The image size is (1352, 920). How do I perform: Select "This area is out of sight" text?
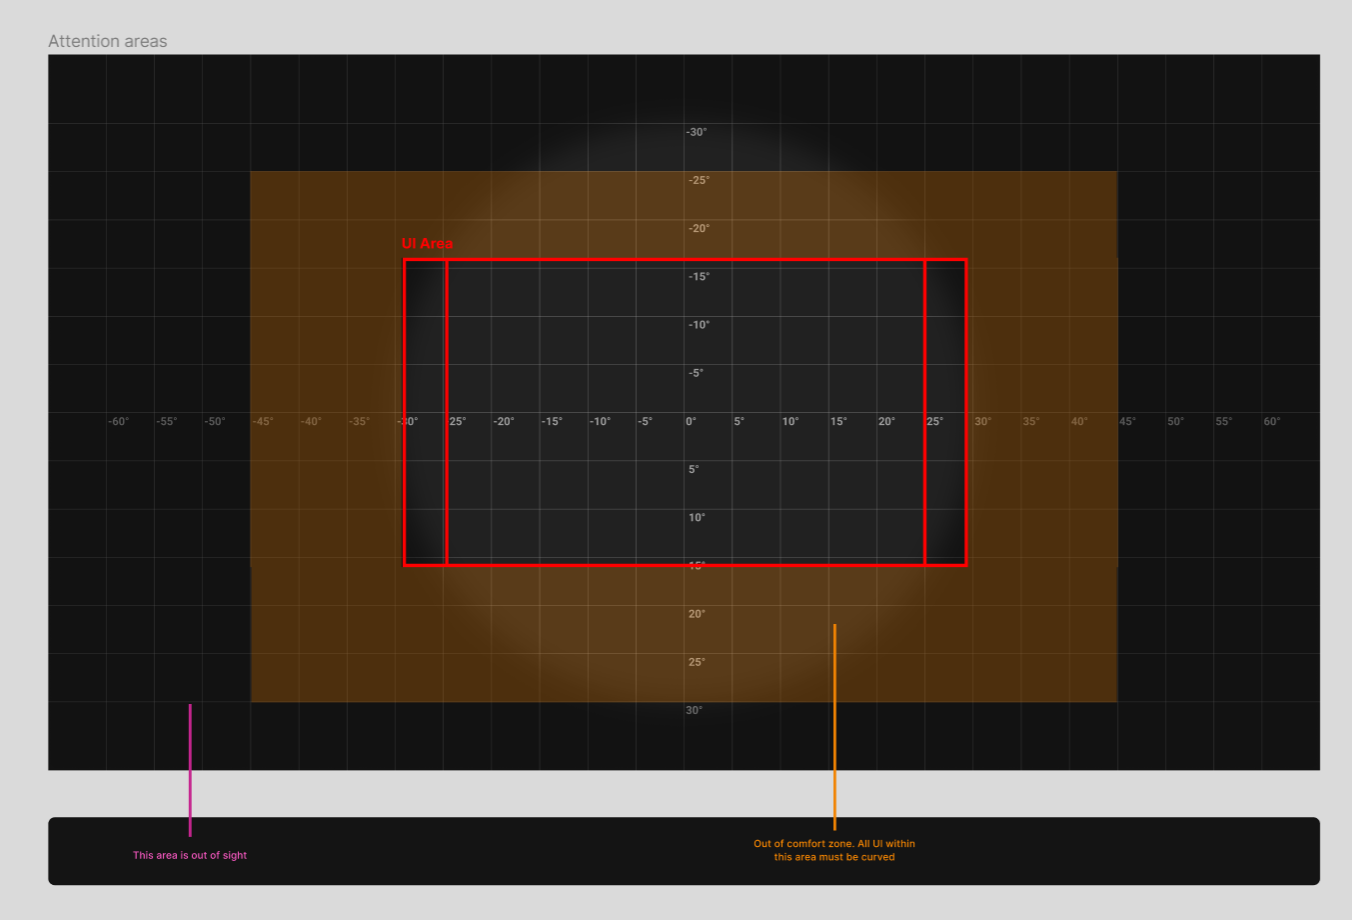click(x=190, y=855)
